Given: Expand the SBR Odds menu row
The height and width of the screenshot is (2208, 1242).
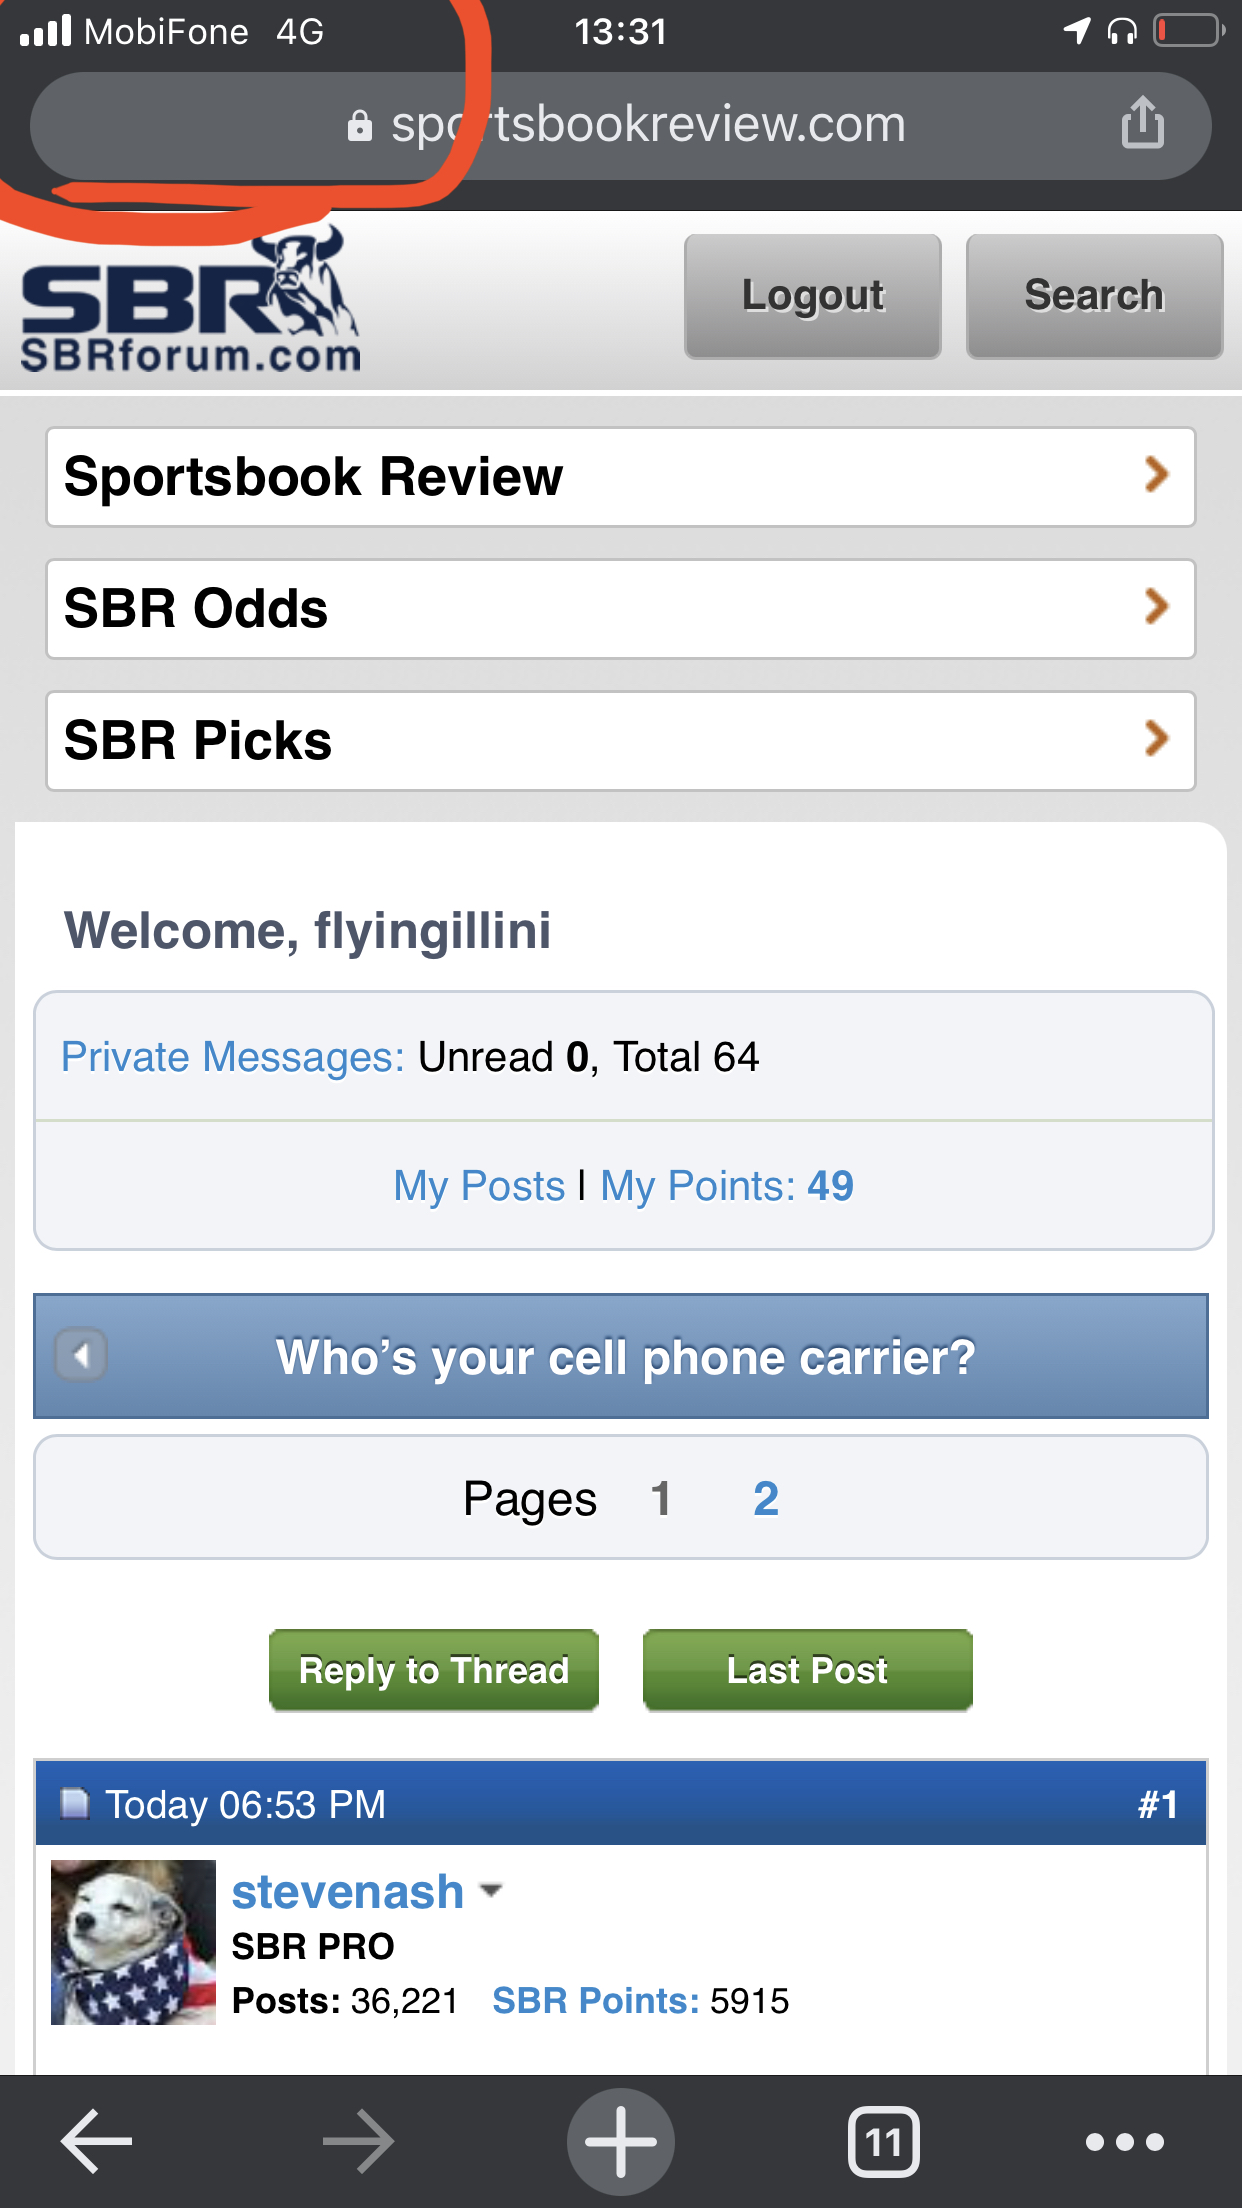Looking at the screenshot, I should (620, 609).
